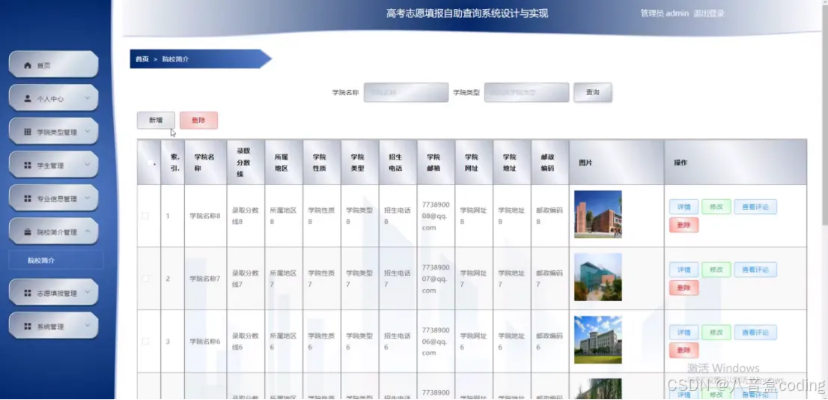828x400 pixels.
Task: Click the squares icon beside 志愿填报管理
Action: click(28, 293)
